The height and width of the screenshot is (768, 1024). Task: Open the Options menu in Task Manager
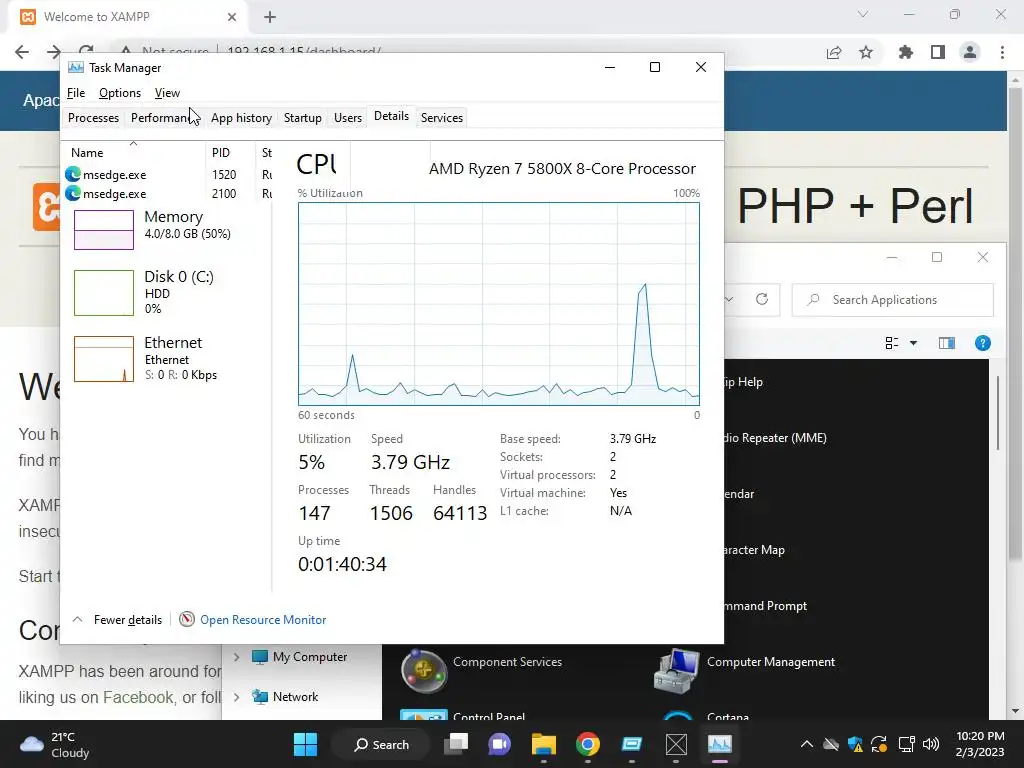click(120, 93)
